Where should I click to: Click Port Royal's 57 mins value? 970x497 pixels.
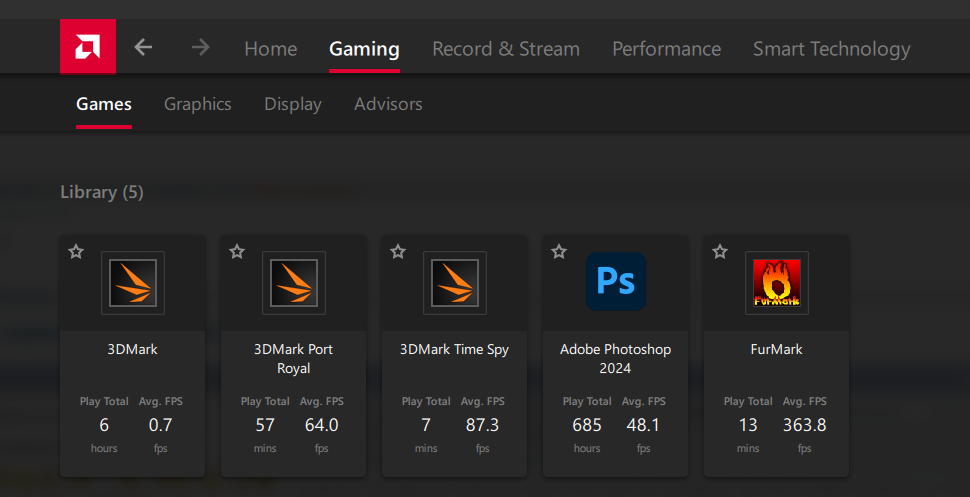(x=265, y=425)
